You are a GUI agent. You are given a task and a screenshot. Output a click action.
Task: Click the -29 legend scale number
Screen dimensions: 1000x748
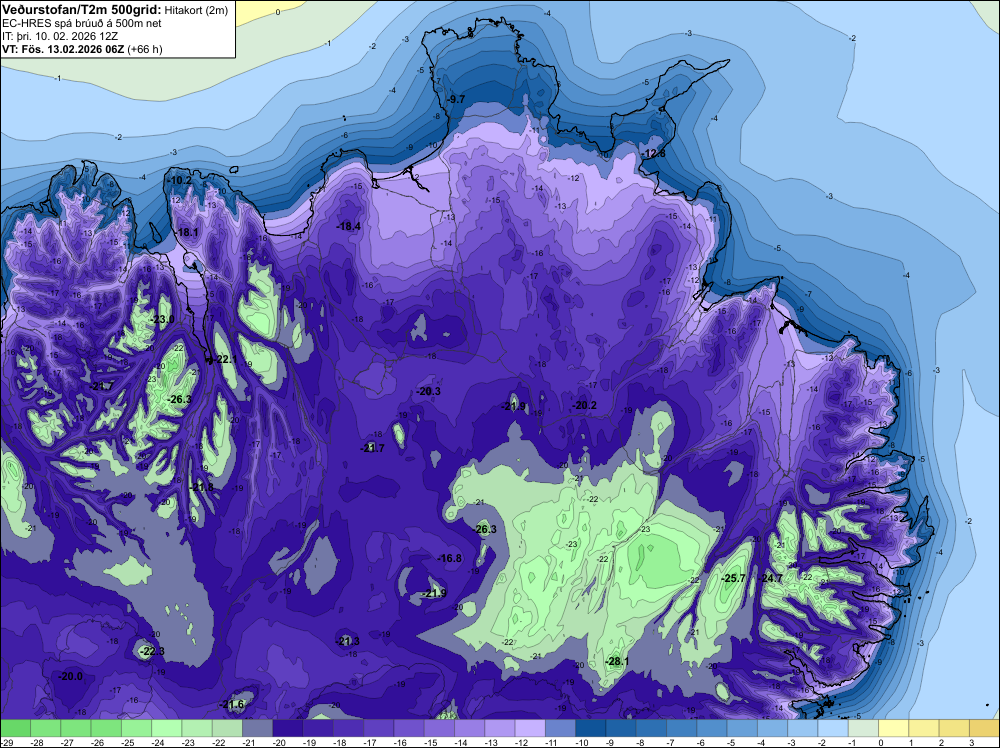pos(6,742)
